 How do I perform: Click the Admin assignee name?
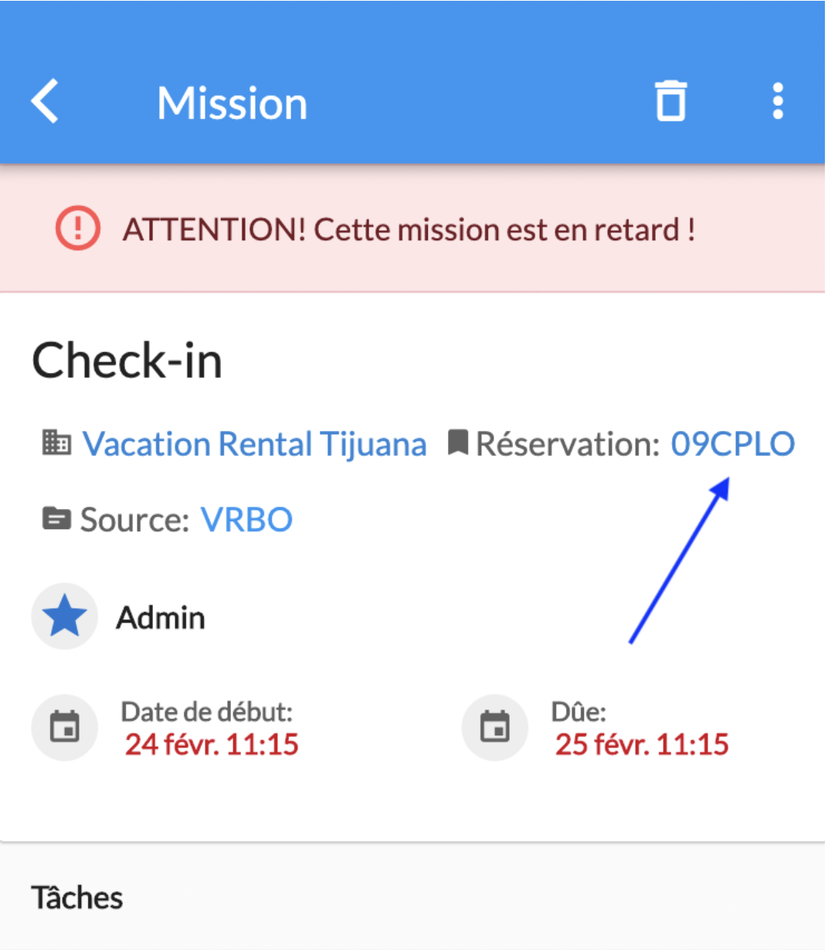coord(161,617)
